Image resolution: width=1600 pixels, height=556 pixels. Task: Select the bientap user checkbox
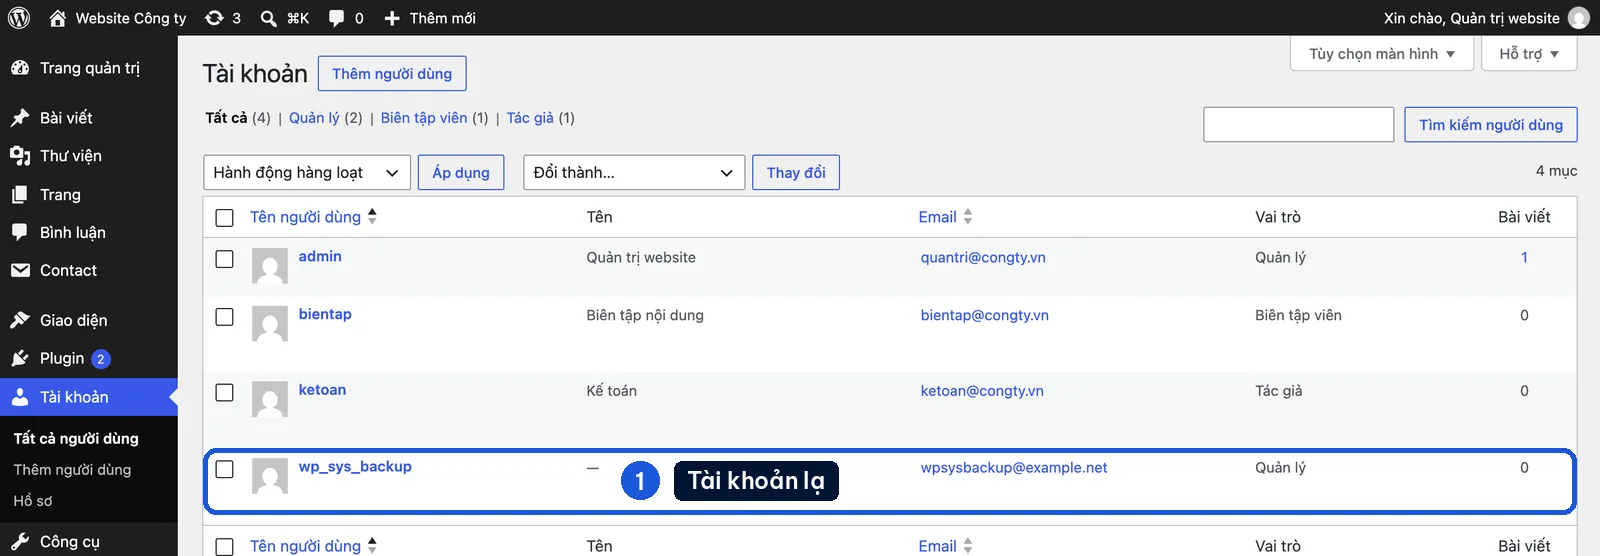pyautogui.click(x=225, y=317)
